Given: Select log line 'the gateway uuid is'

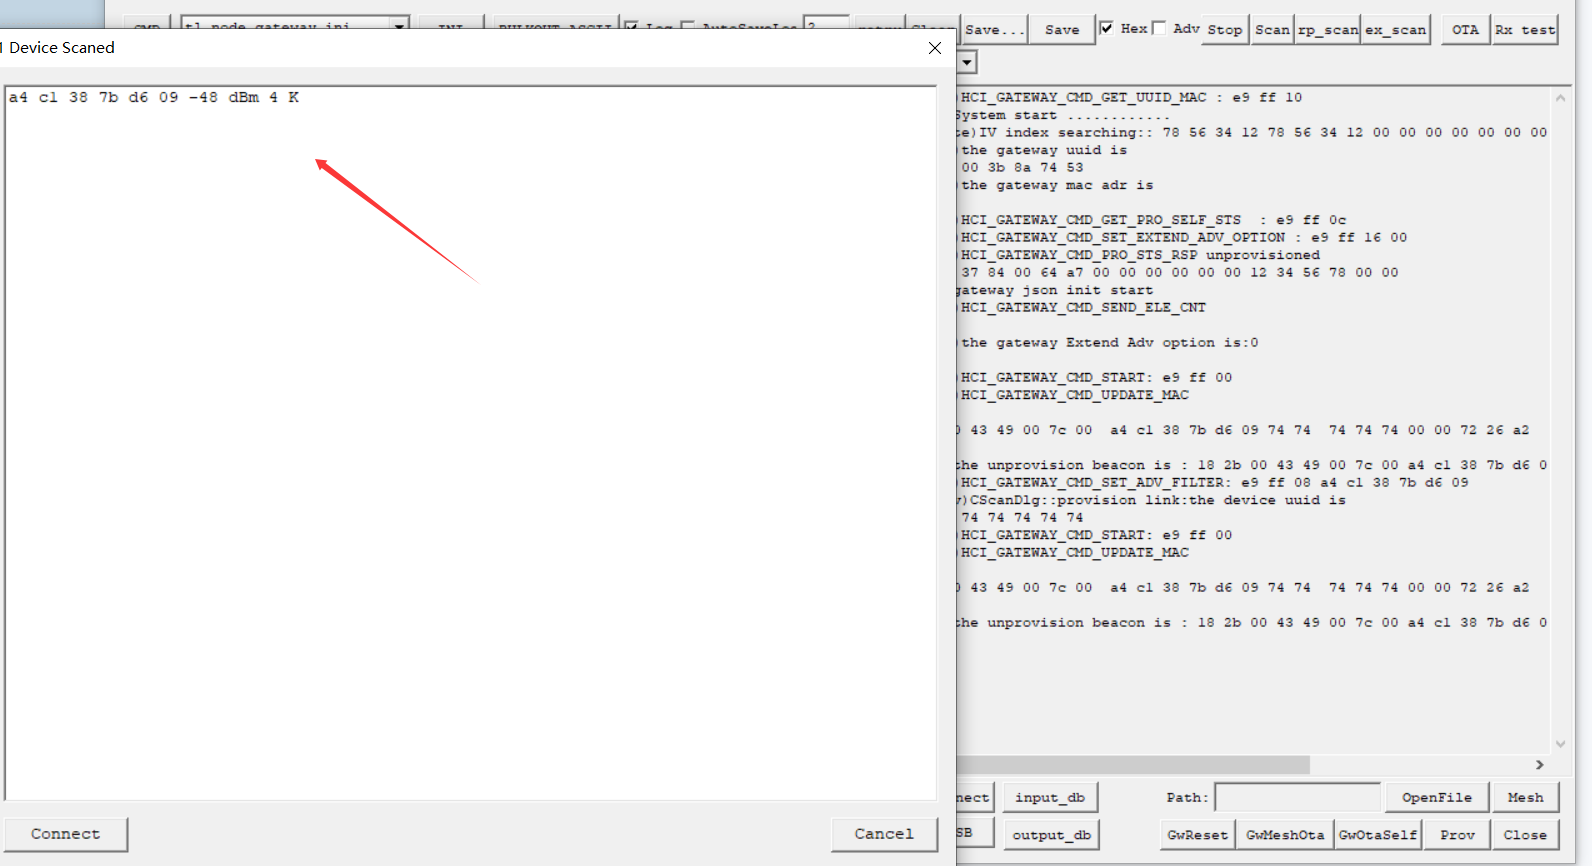Looking at the screenshot, I should 1044,150.
